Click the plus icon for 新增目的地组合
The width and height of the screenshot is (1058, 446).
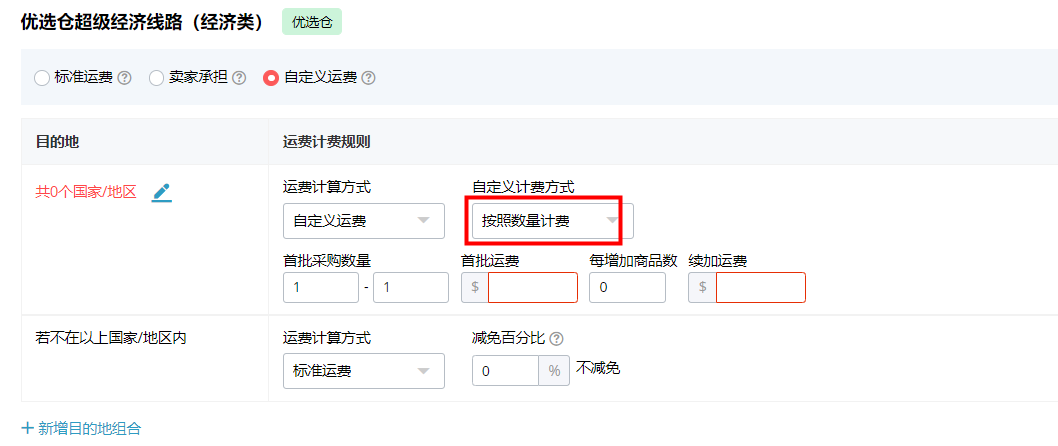27,428
